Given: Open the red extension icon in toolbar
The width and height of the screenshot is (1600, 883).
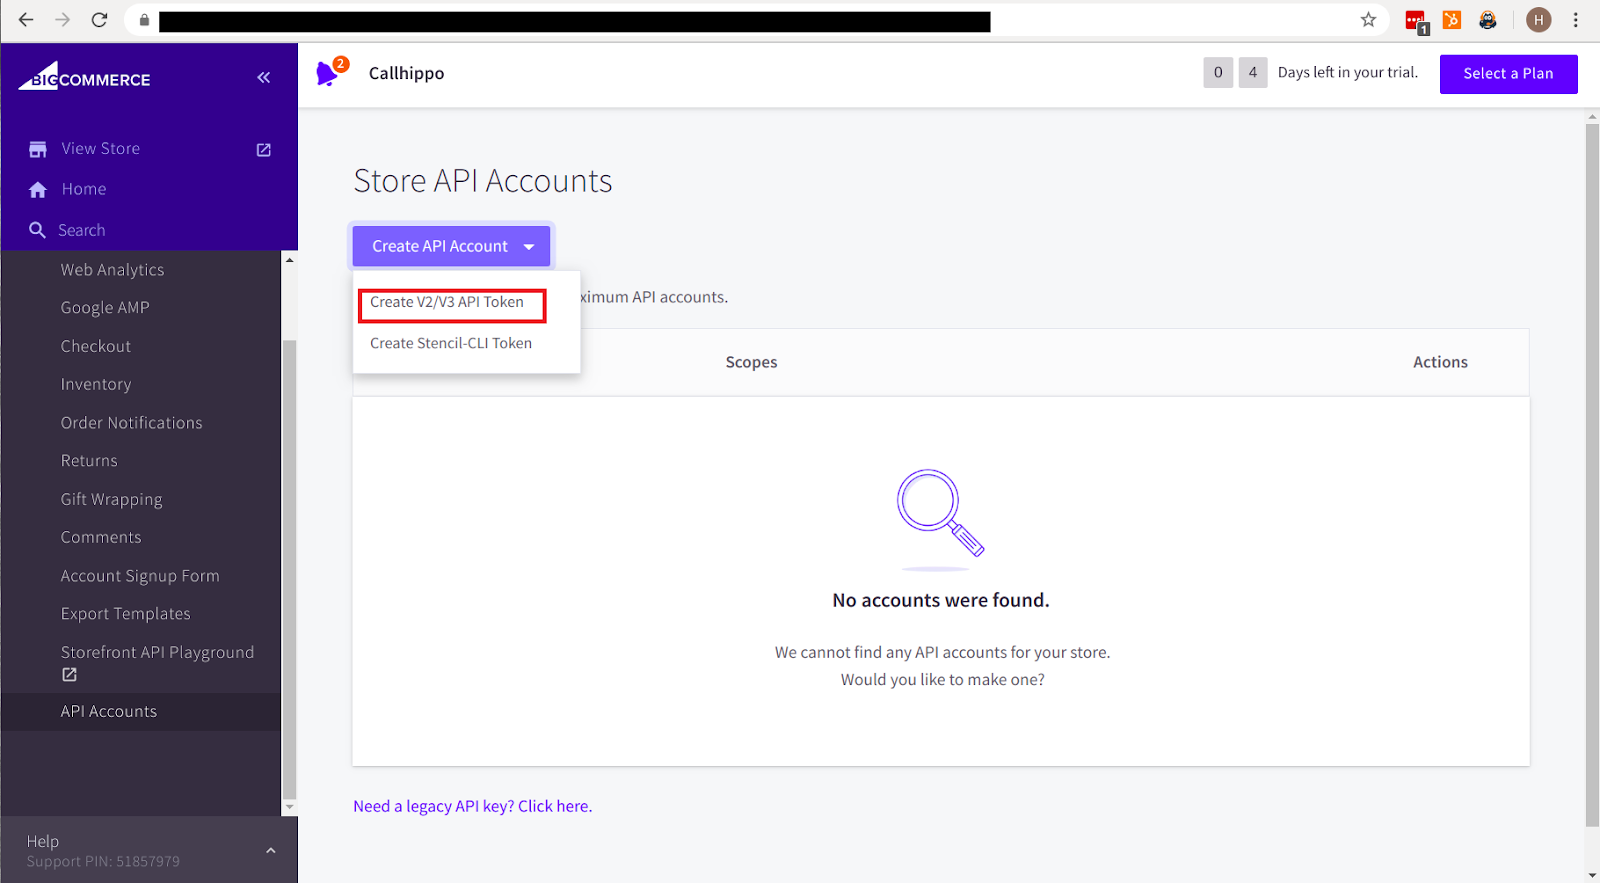Looking at the screenshot, I should point(1416,21).
